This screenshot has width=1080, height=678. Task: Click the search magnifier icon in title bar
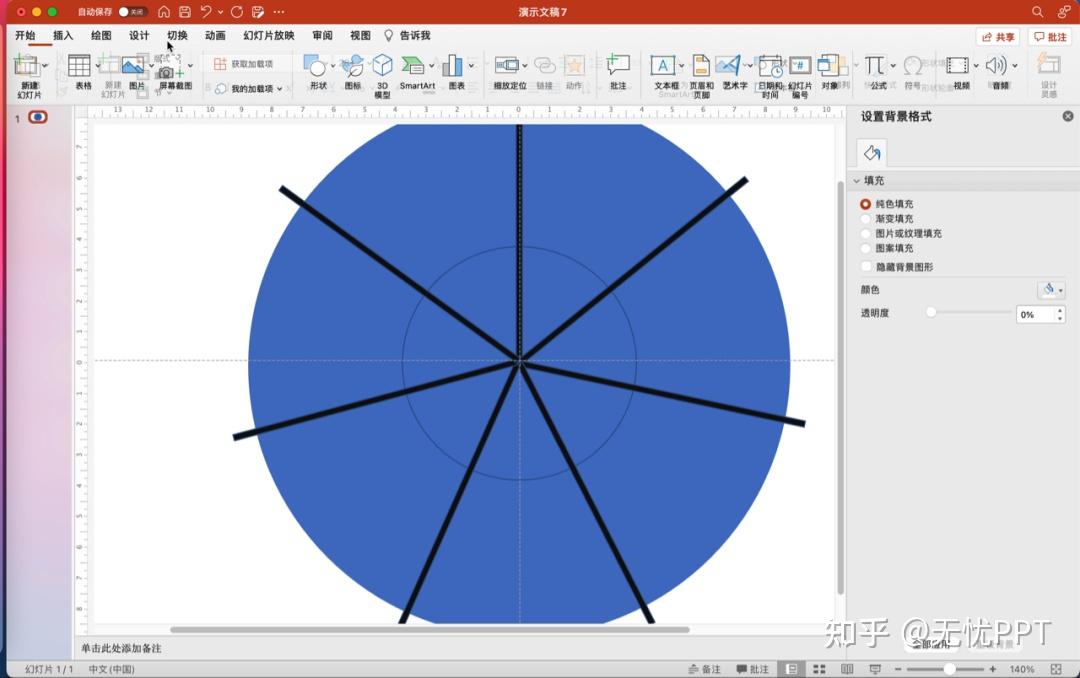point(1037,12)
